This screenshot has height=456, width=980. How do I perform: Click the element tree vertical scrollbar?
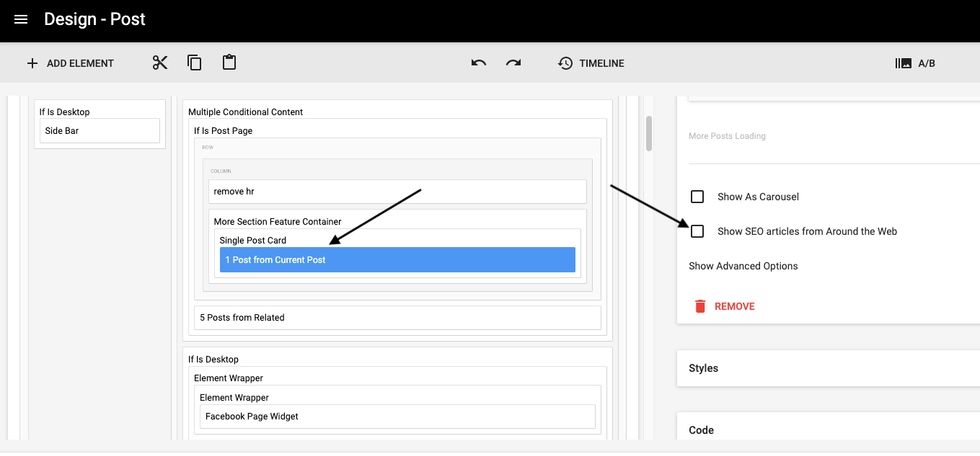pyautogui.click(x=649, y=133)
